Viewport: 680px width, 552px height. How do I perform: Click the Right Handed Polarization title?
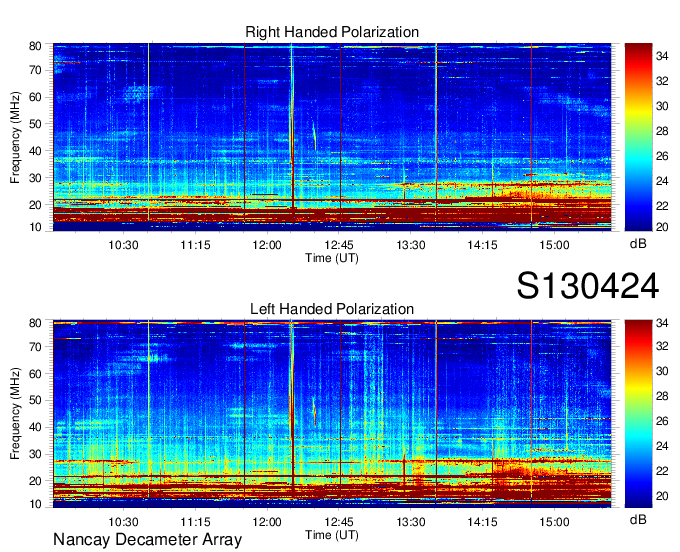332,32
